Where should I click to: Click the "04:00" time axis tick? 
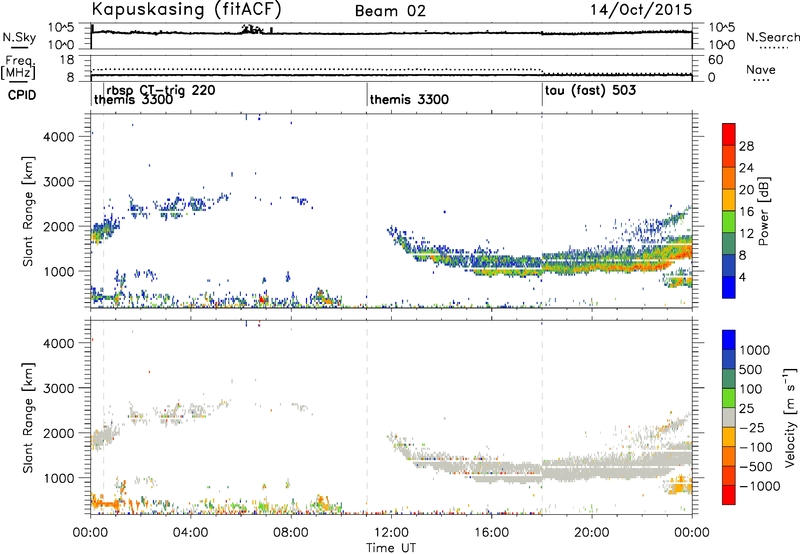191,533
